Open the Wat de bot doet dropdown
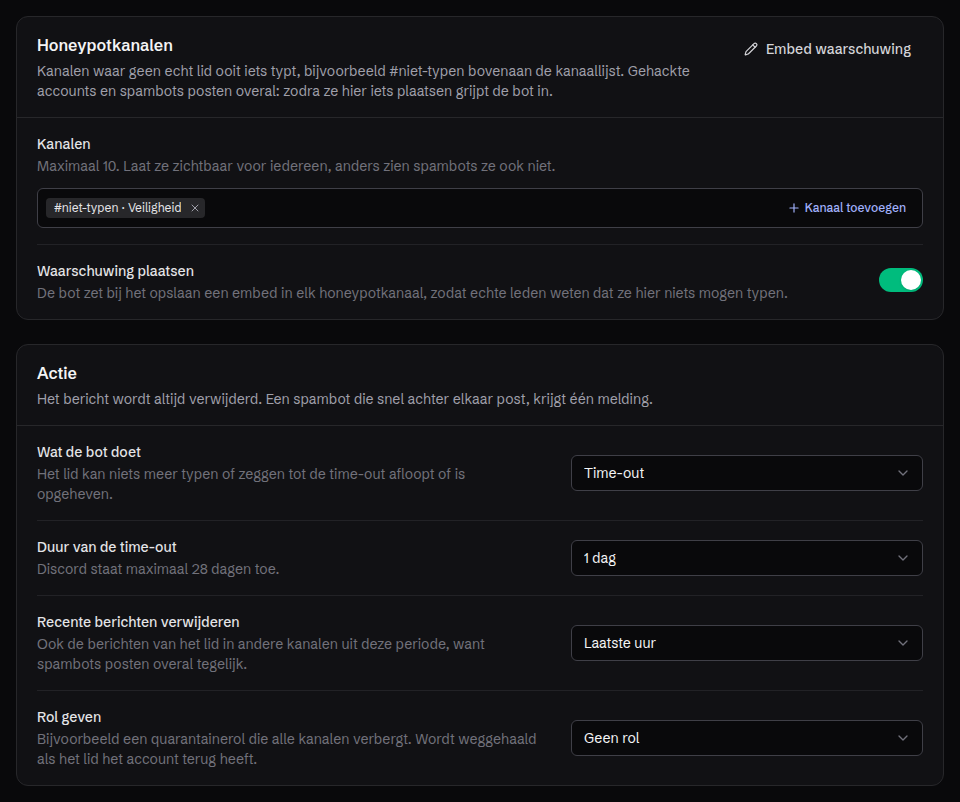Viewport: 960px width, 802px height. click(746, 473)
